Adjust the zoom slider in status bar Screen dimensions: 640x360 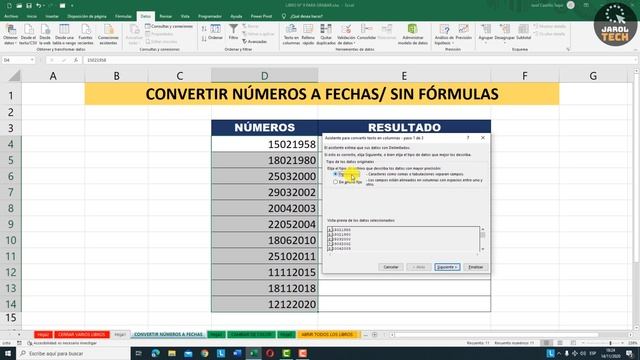(x=610, y=343)
